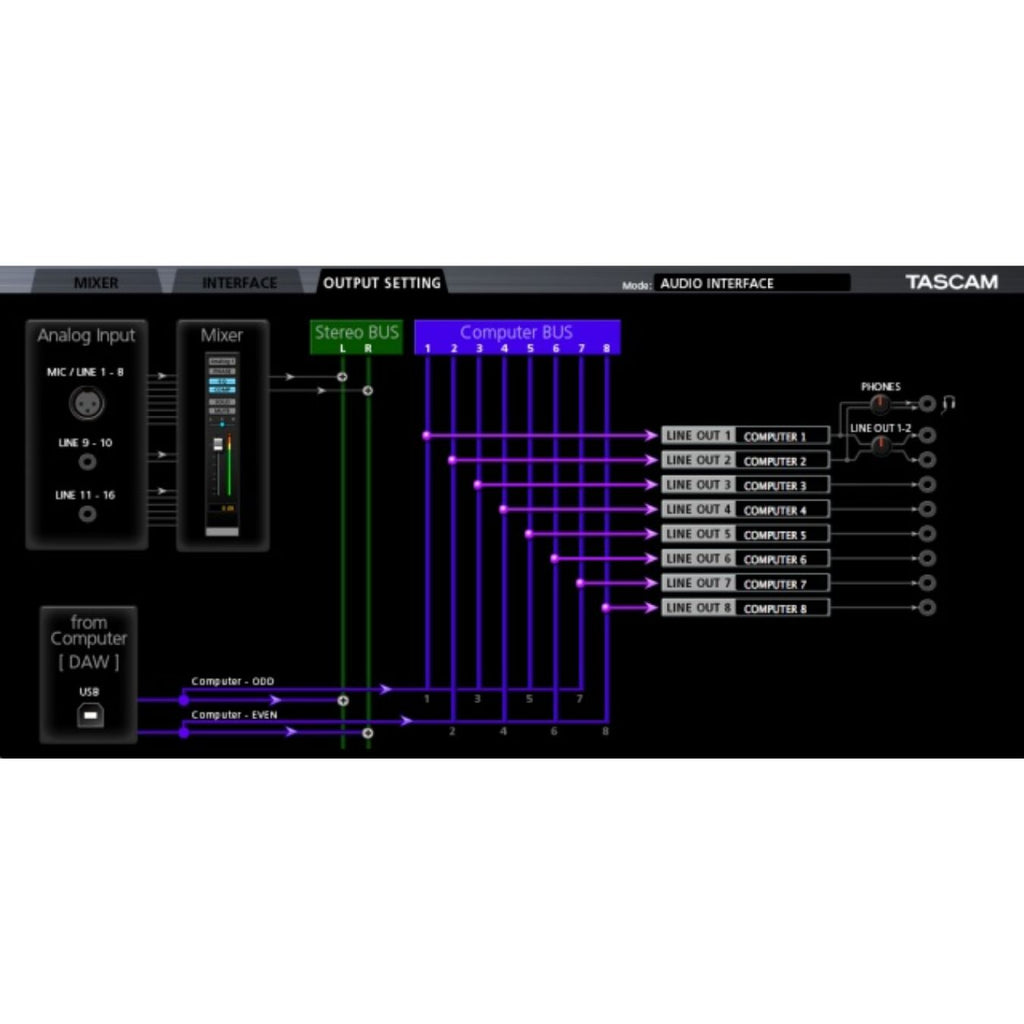Open the COMPUTER 5 source dropdown

coord(782,535)
